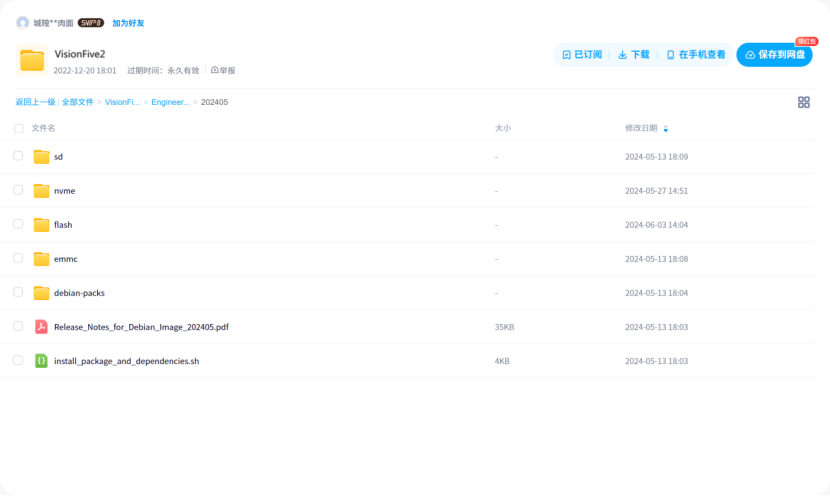
Task: Open 在手机查看 to view on phone
Action: pos(696,55)
